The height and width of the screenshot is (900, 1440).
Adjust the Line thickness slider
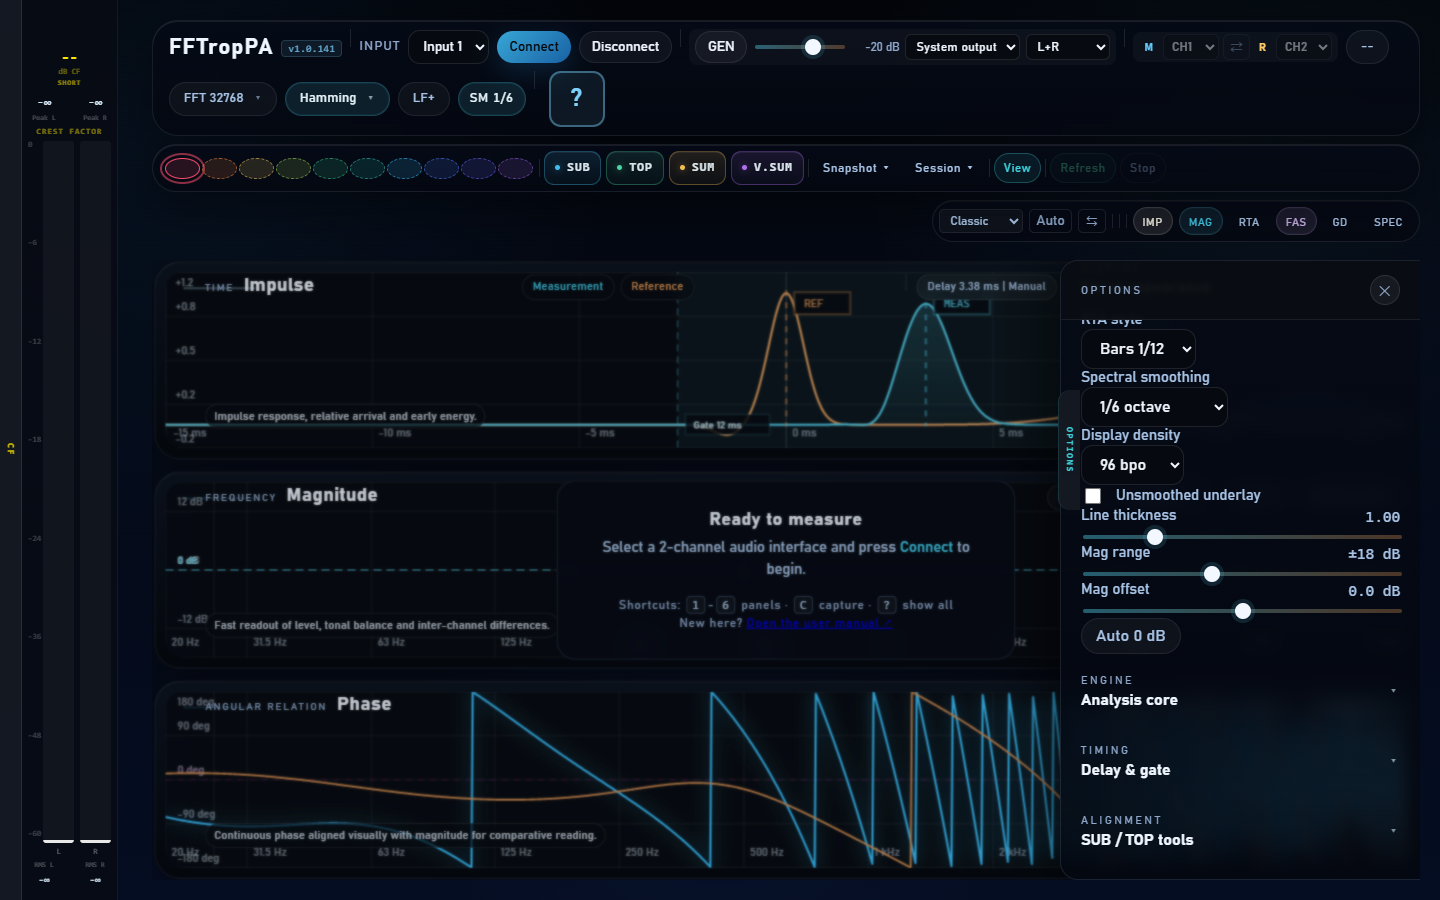pos(1241,537)
